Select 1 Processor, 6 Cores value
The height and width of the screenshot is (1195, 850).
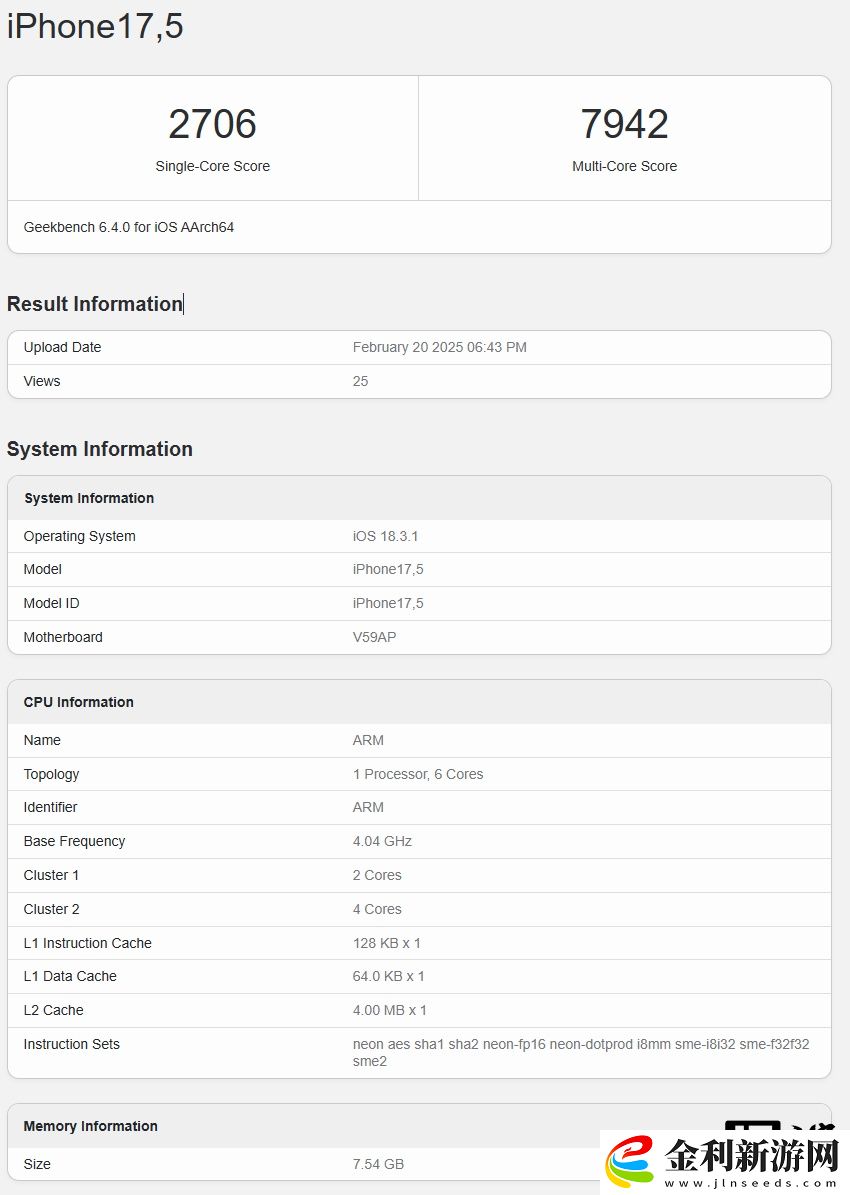pos(418,774)
